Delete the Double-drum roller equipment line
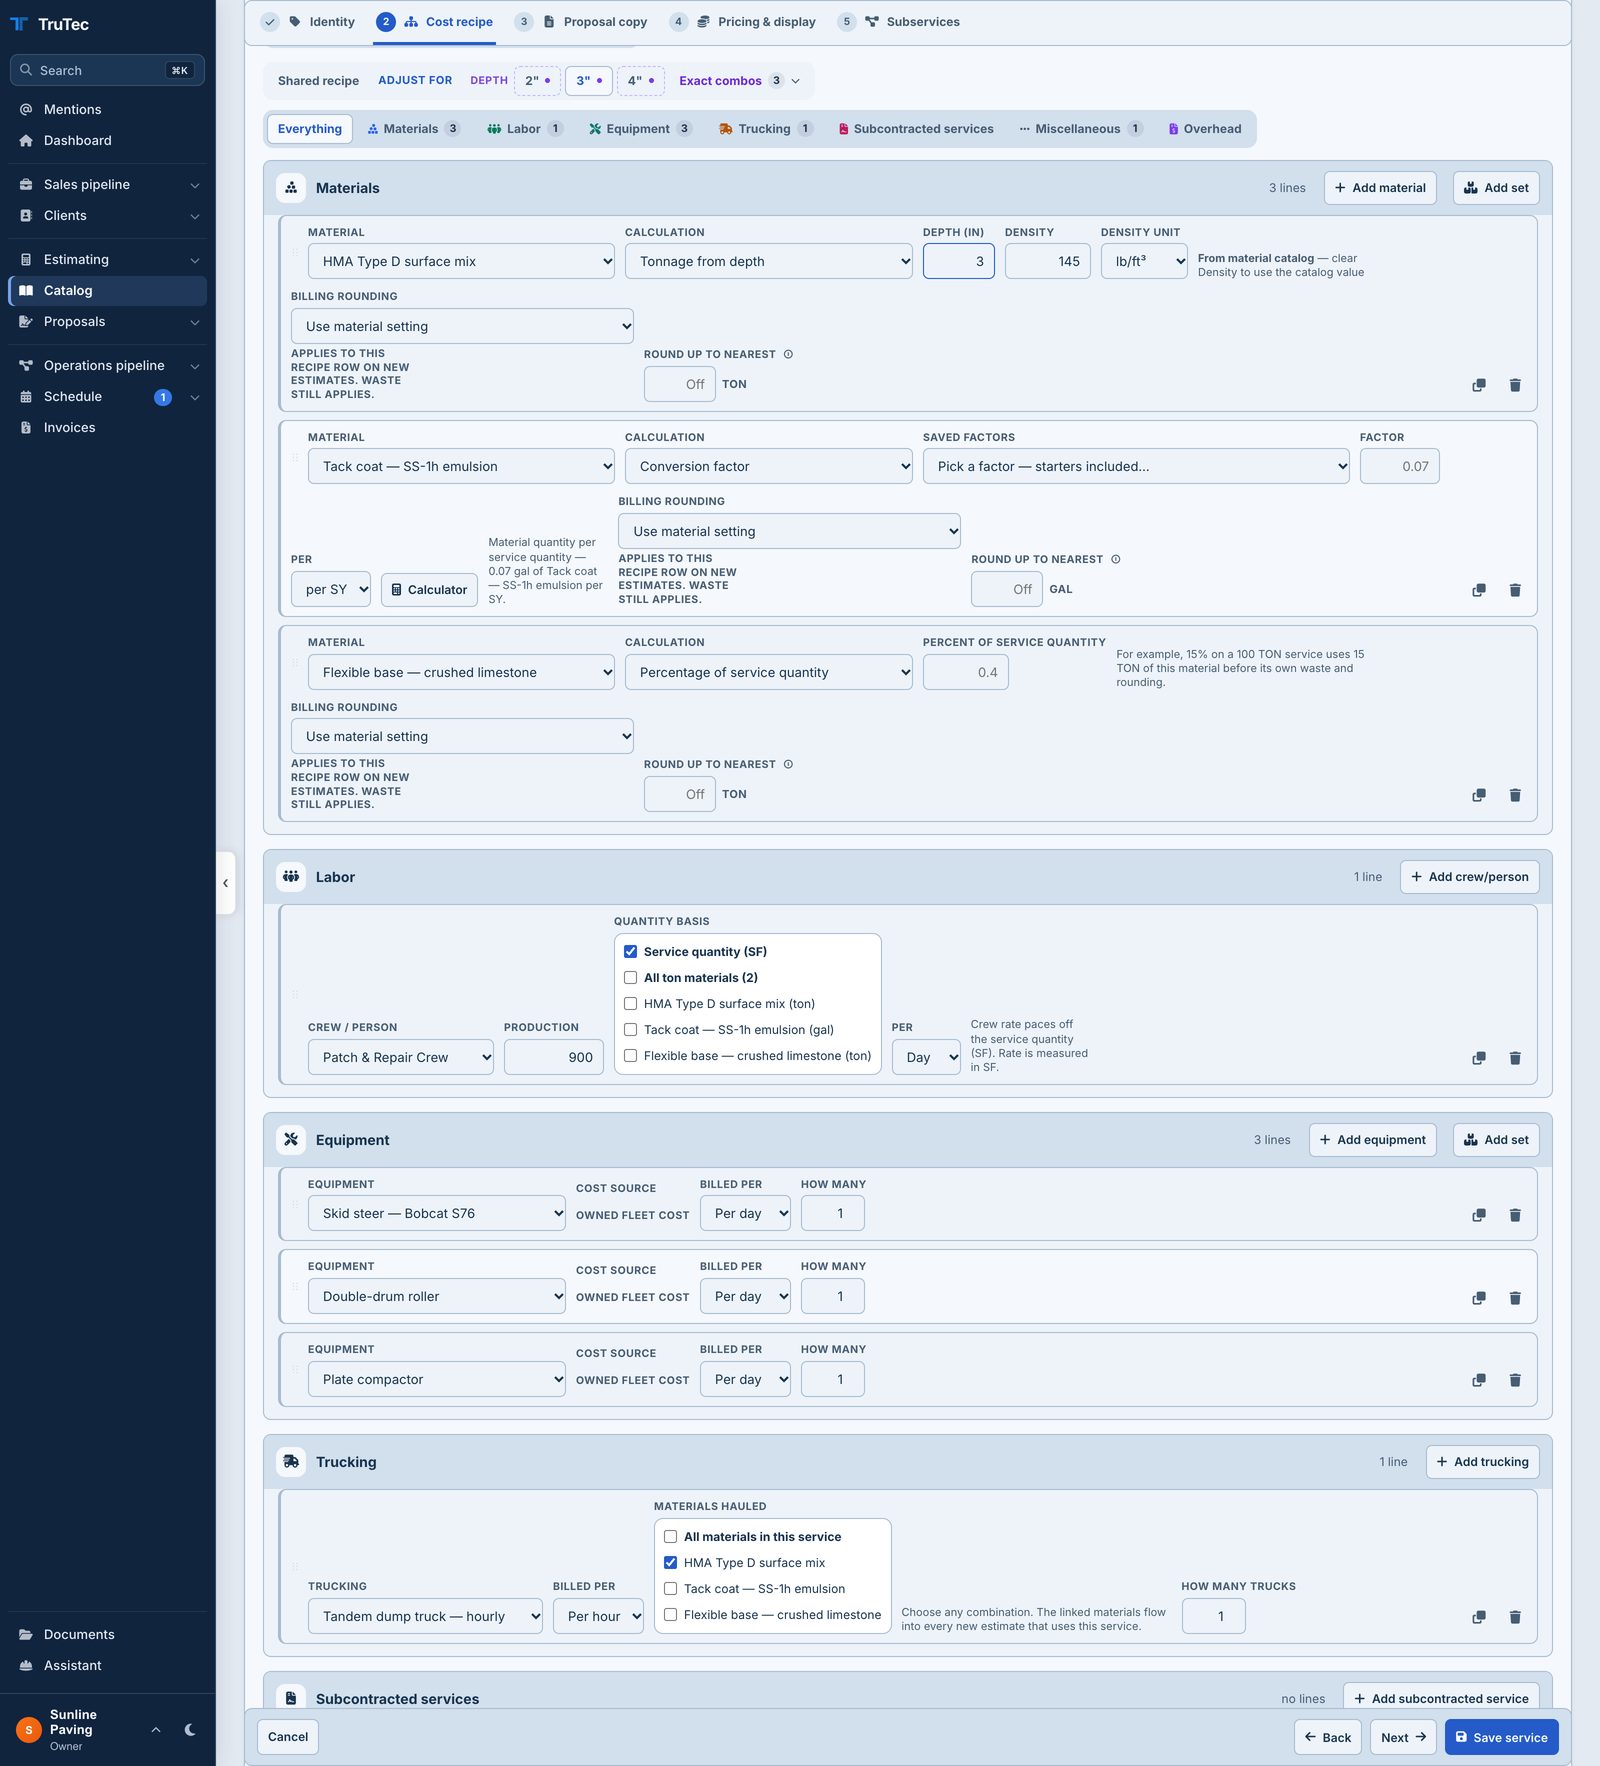The height and width of the screenshot is (1766, 1600). (1515, 1298)
